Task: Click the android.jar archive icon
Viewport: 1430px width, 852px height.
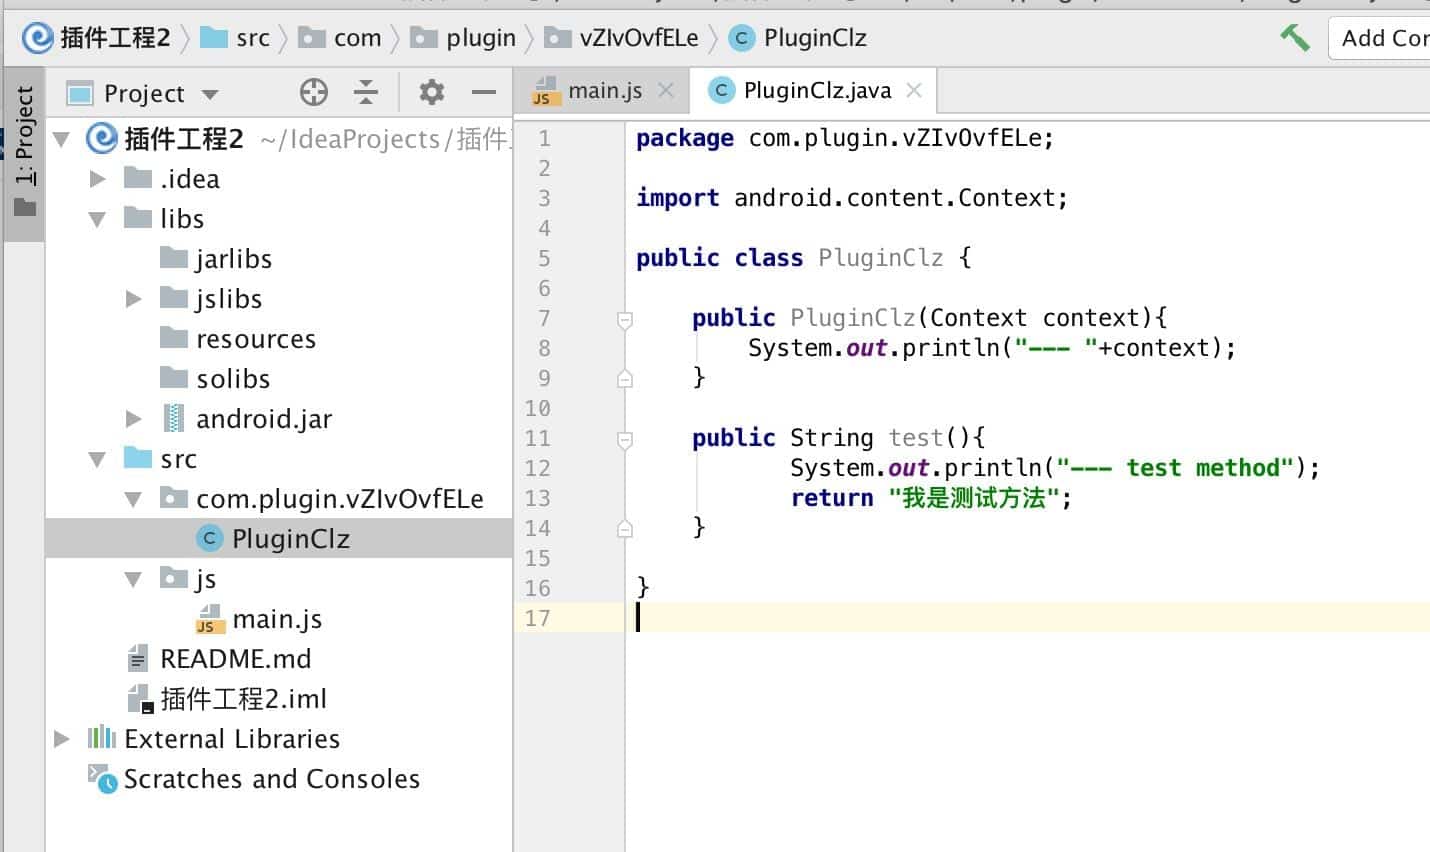Action: pyautogui.click(x=174, y=419)
